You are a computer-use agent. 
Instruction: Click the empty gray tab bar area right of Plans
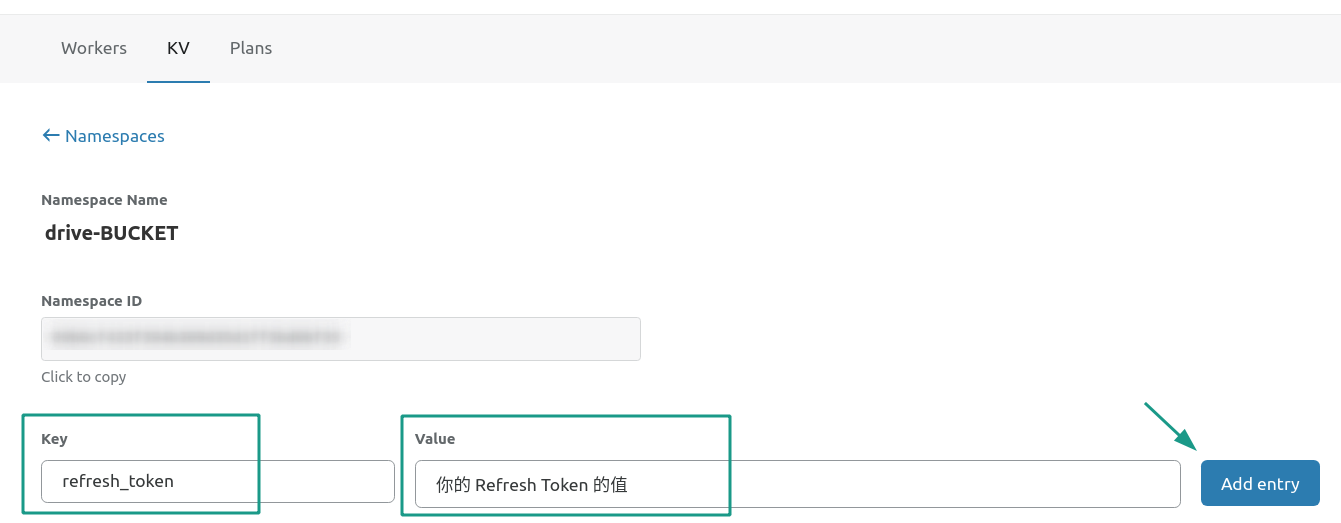point(800,48)
